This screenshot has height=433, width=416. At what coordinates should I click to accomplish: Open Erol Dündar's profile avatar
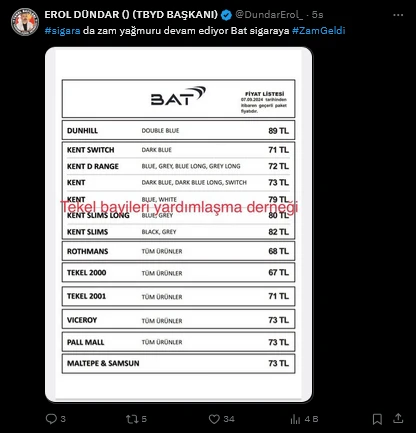coord(25,22)
